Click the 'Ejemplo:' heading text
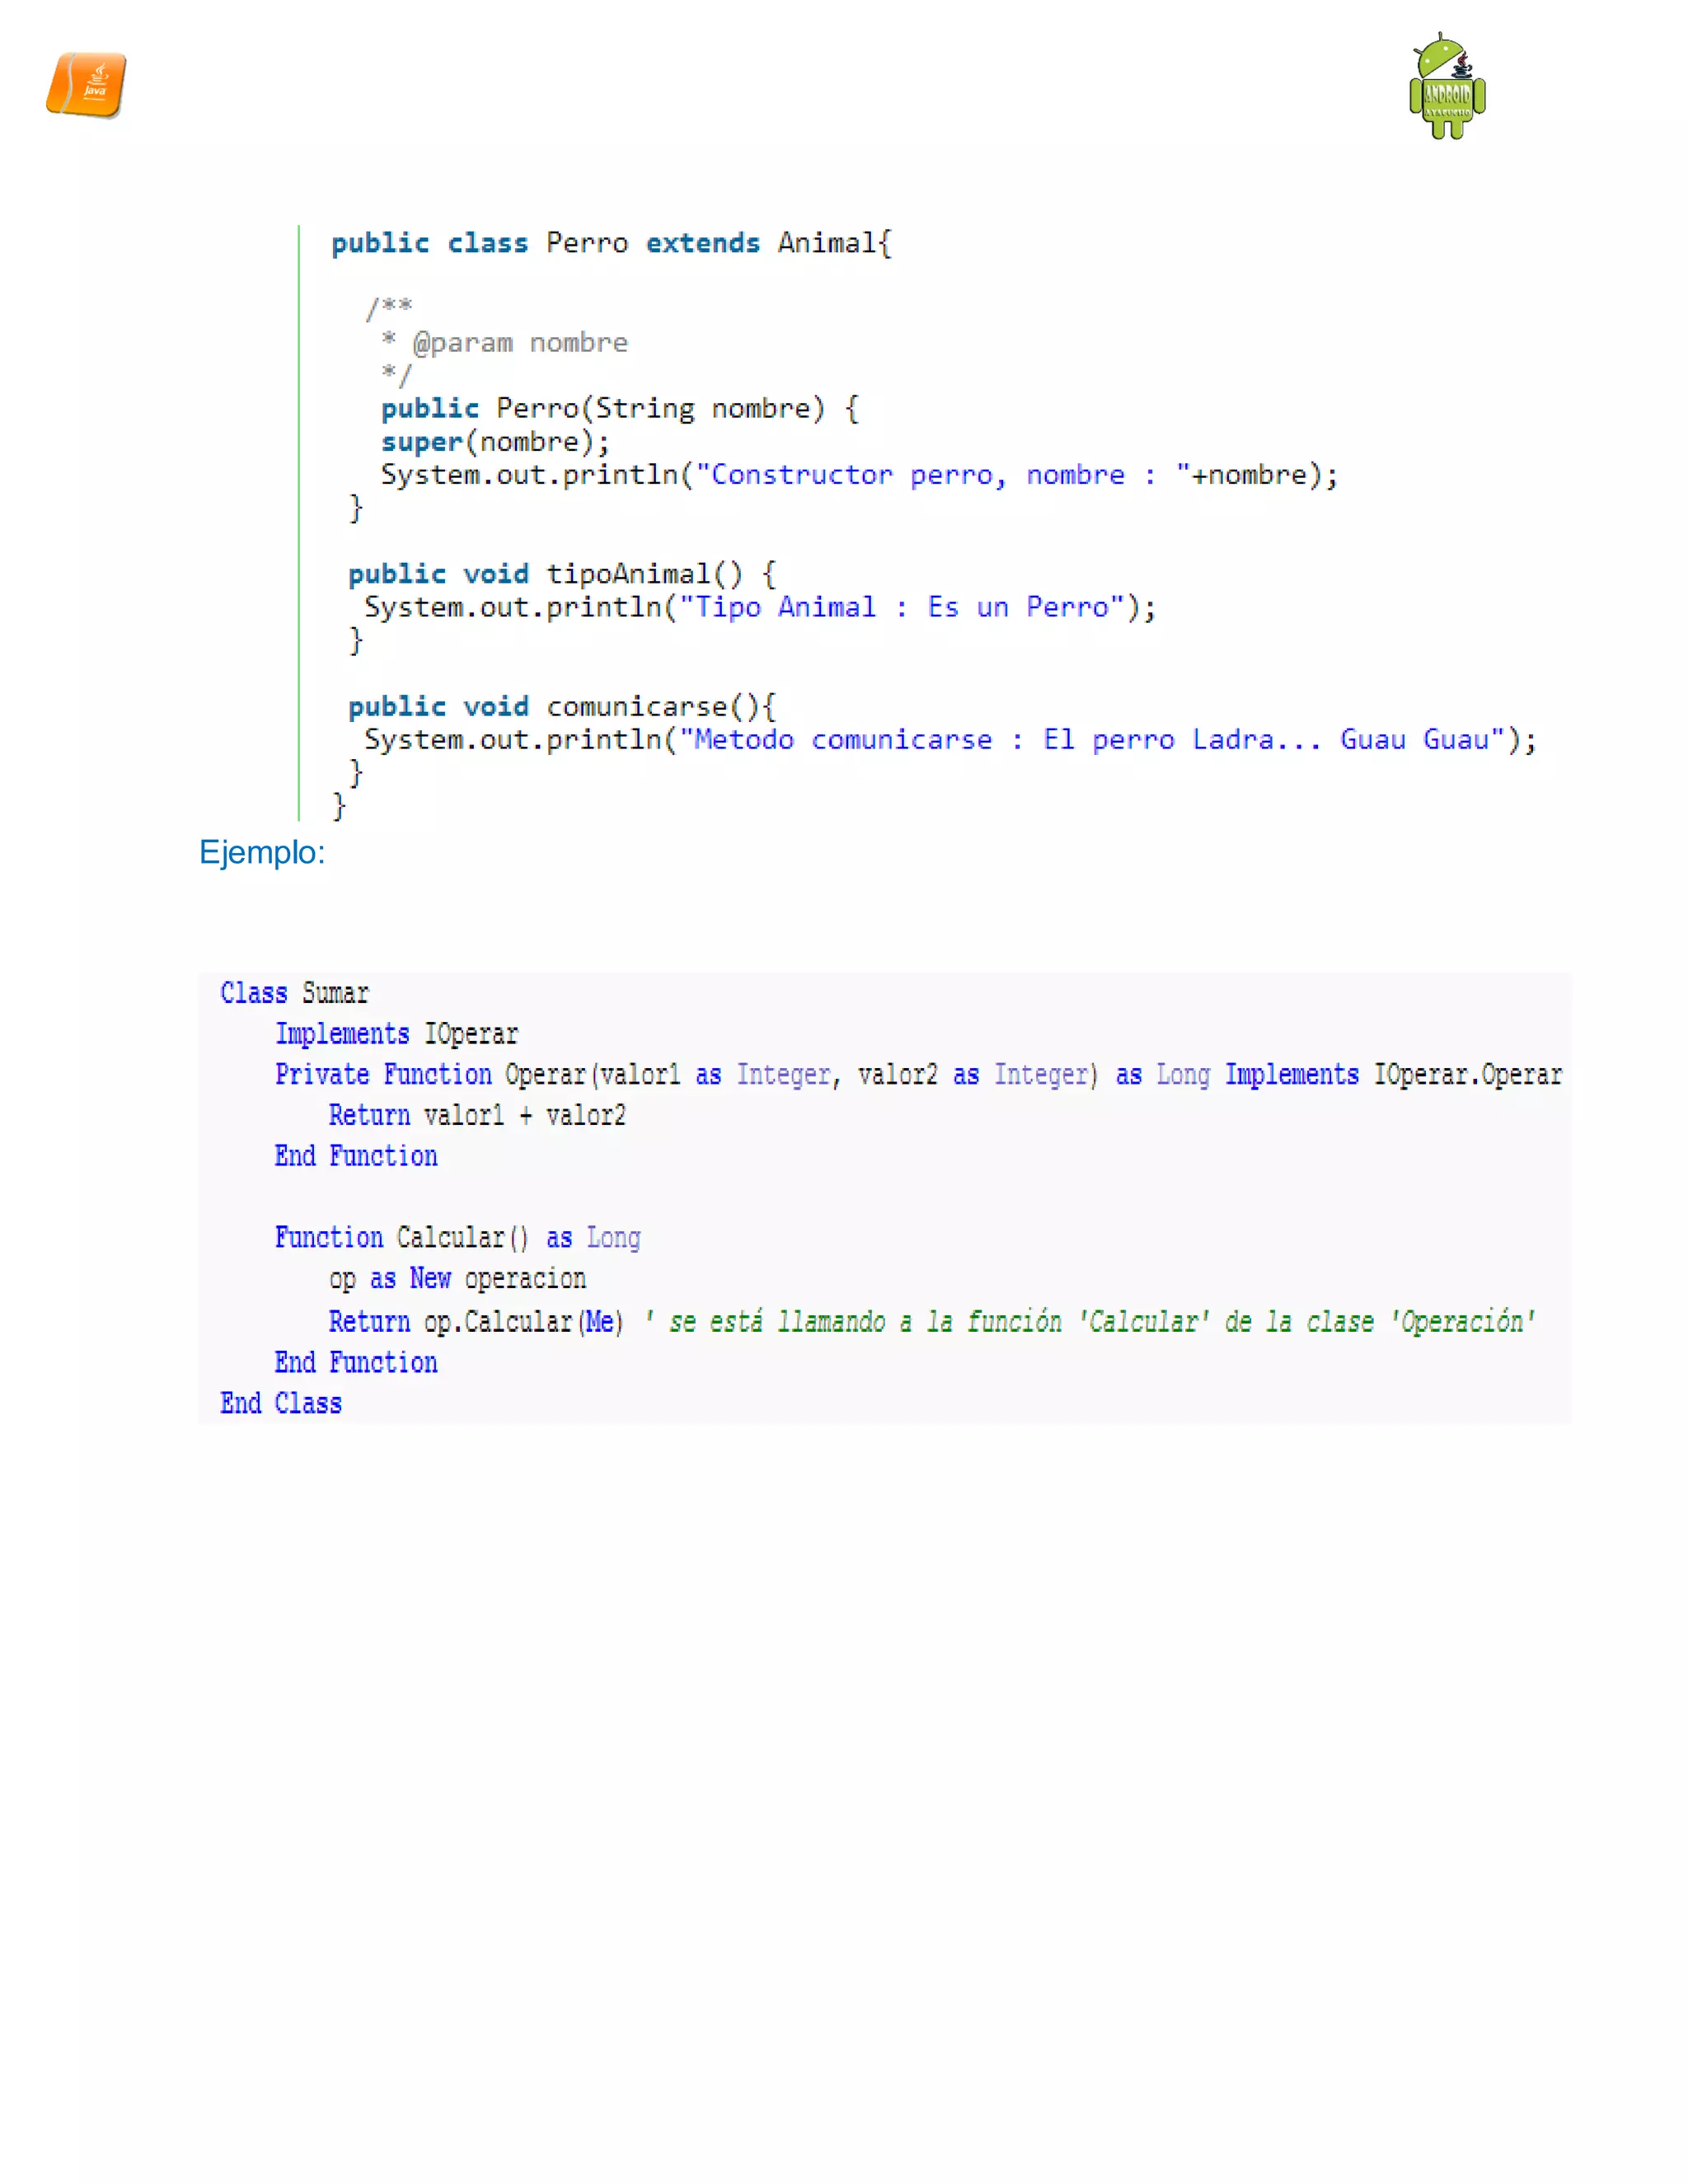 (262, 852)
